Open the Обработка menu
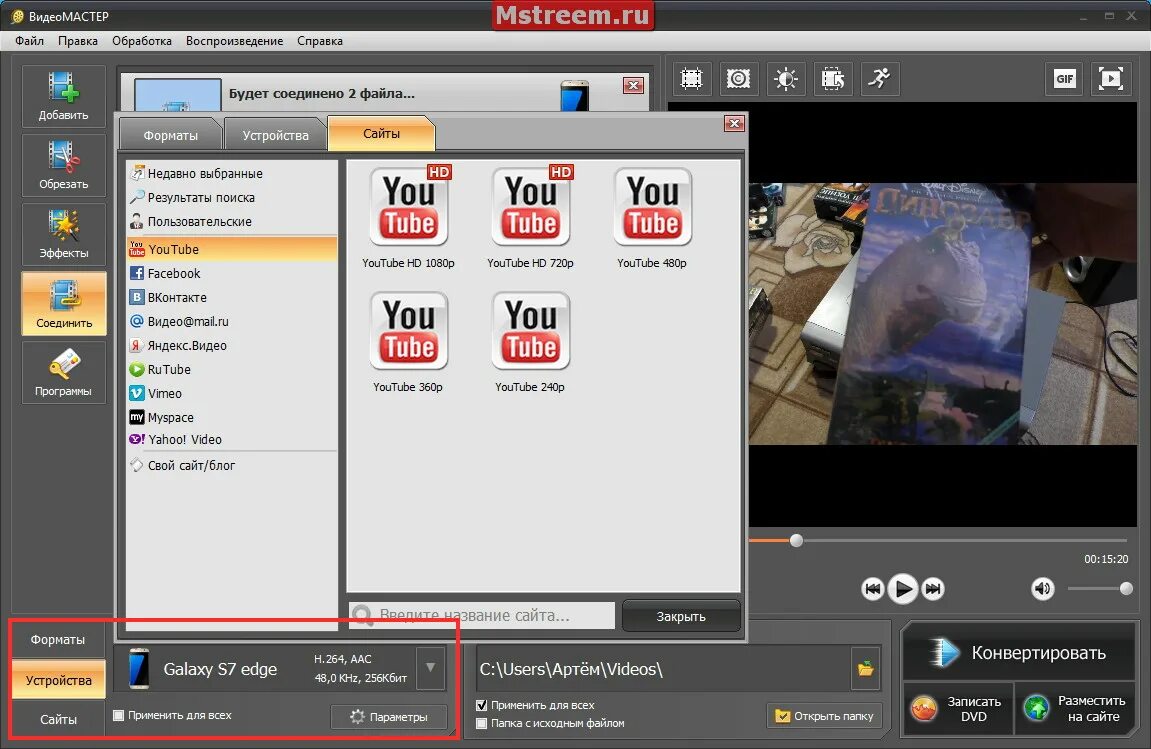 coord(142,41)
